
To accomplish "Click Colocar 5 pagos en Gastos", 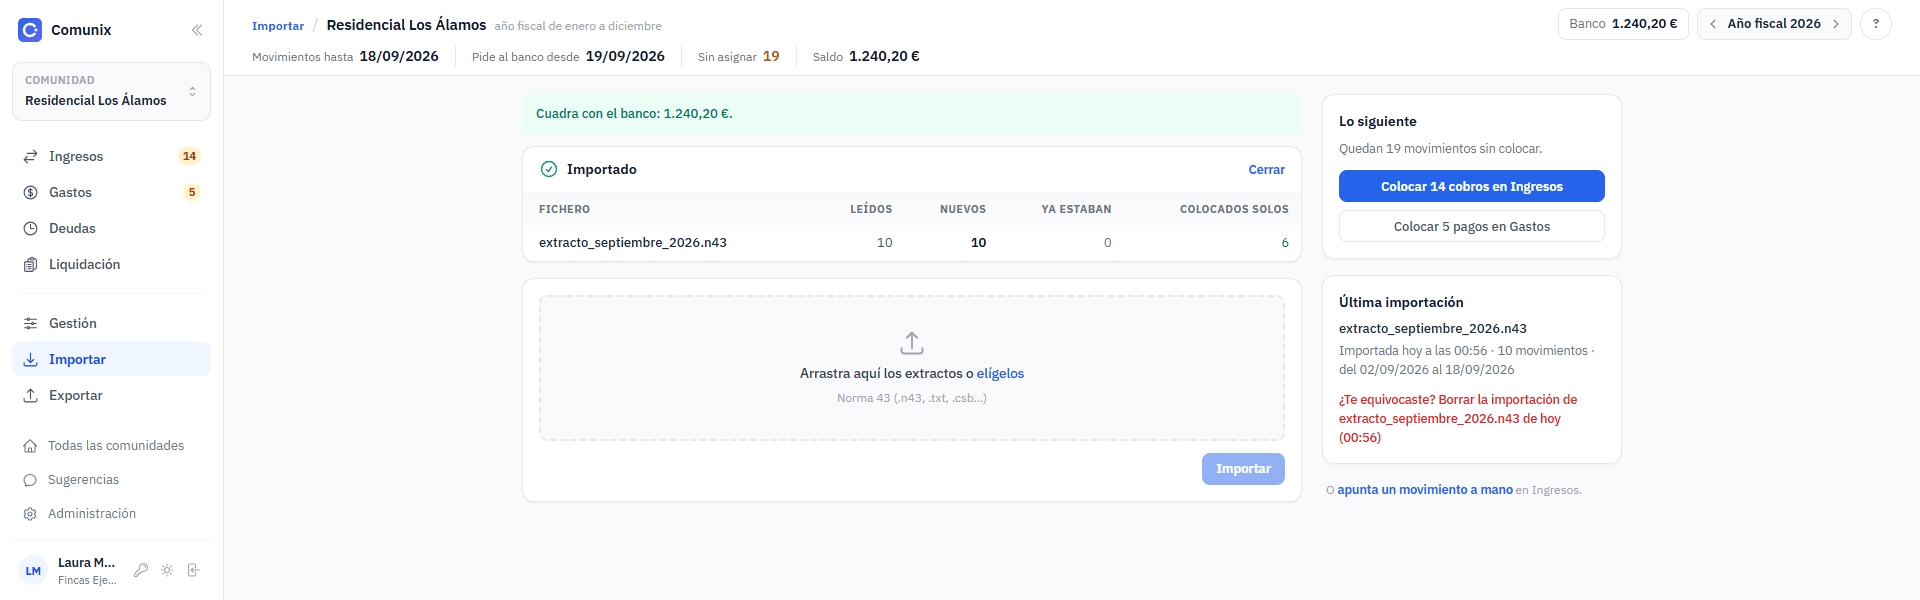I will point(1472,226).
